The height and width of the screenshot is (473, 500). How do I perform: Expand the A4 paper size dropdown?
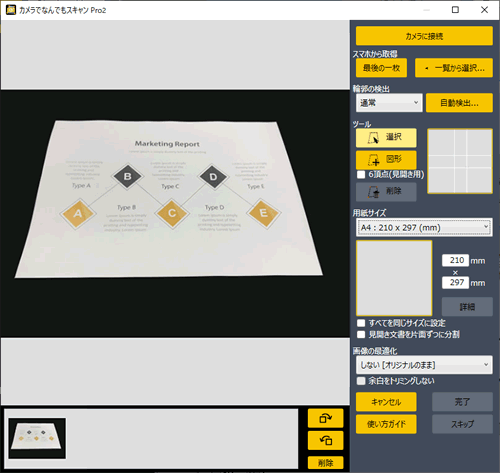pyautogui.click(x=424, y=227)
